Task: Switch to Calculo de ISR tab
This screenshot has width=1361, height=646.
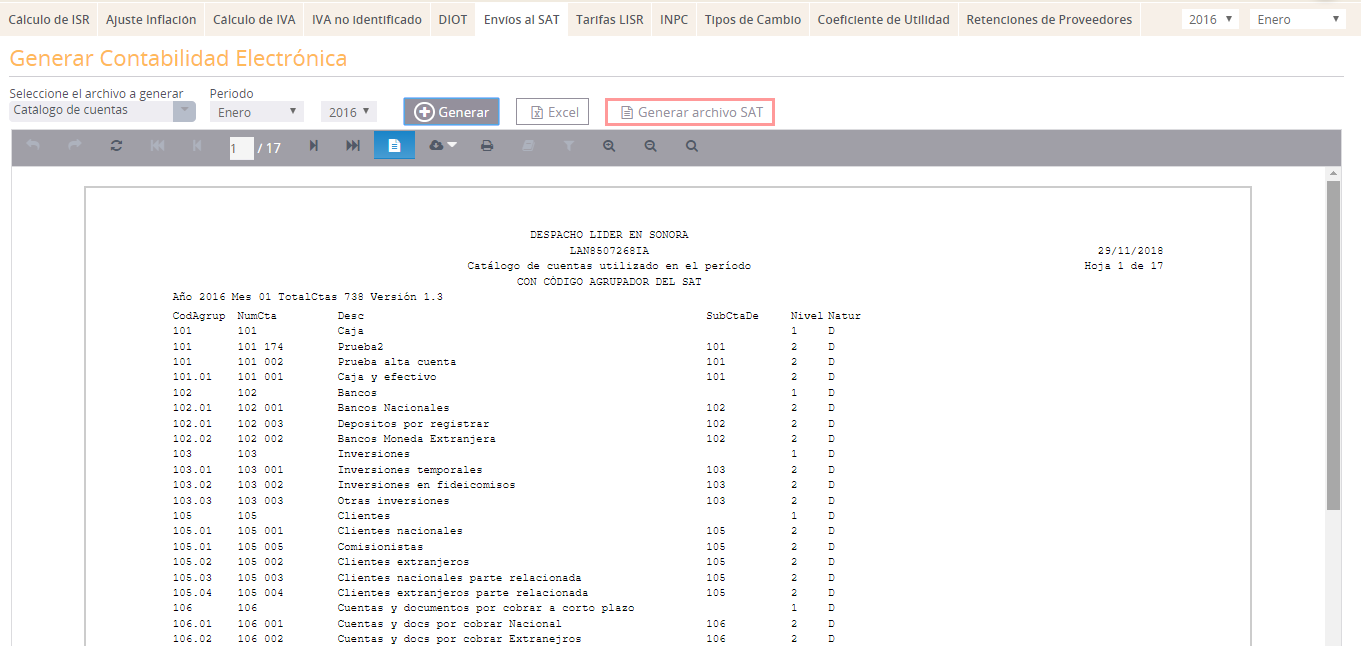Action: (49, 19)
